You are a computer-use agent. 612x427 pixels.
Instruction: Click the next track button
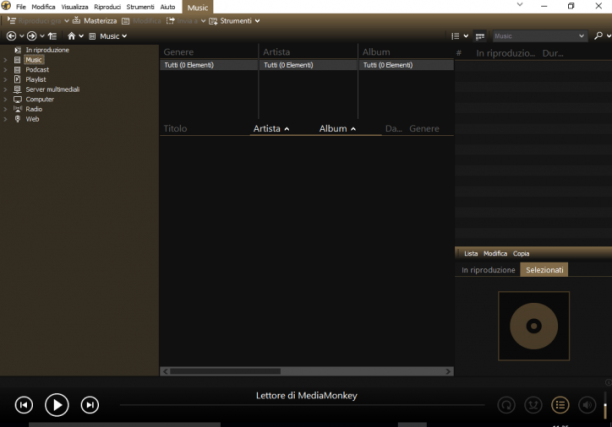(x=90, y=405)
